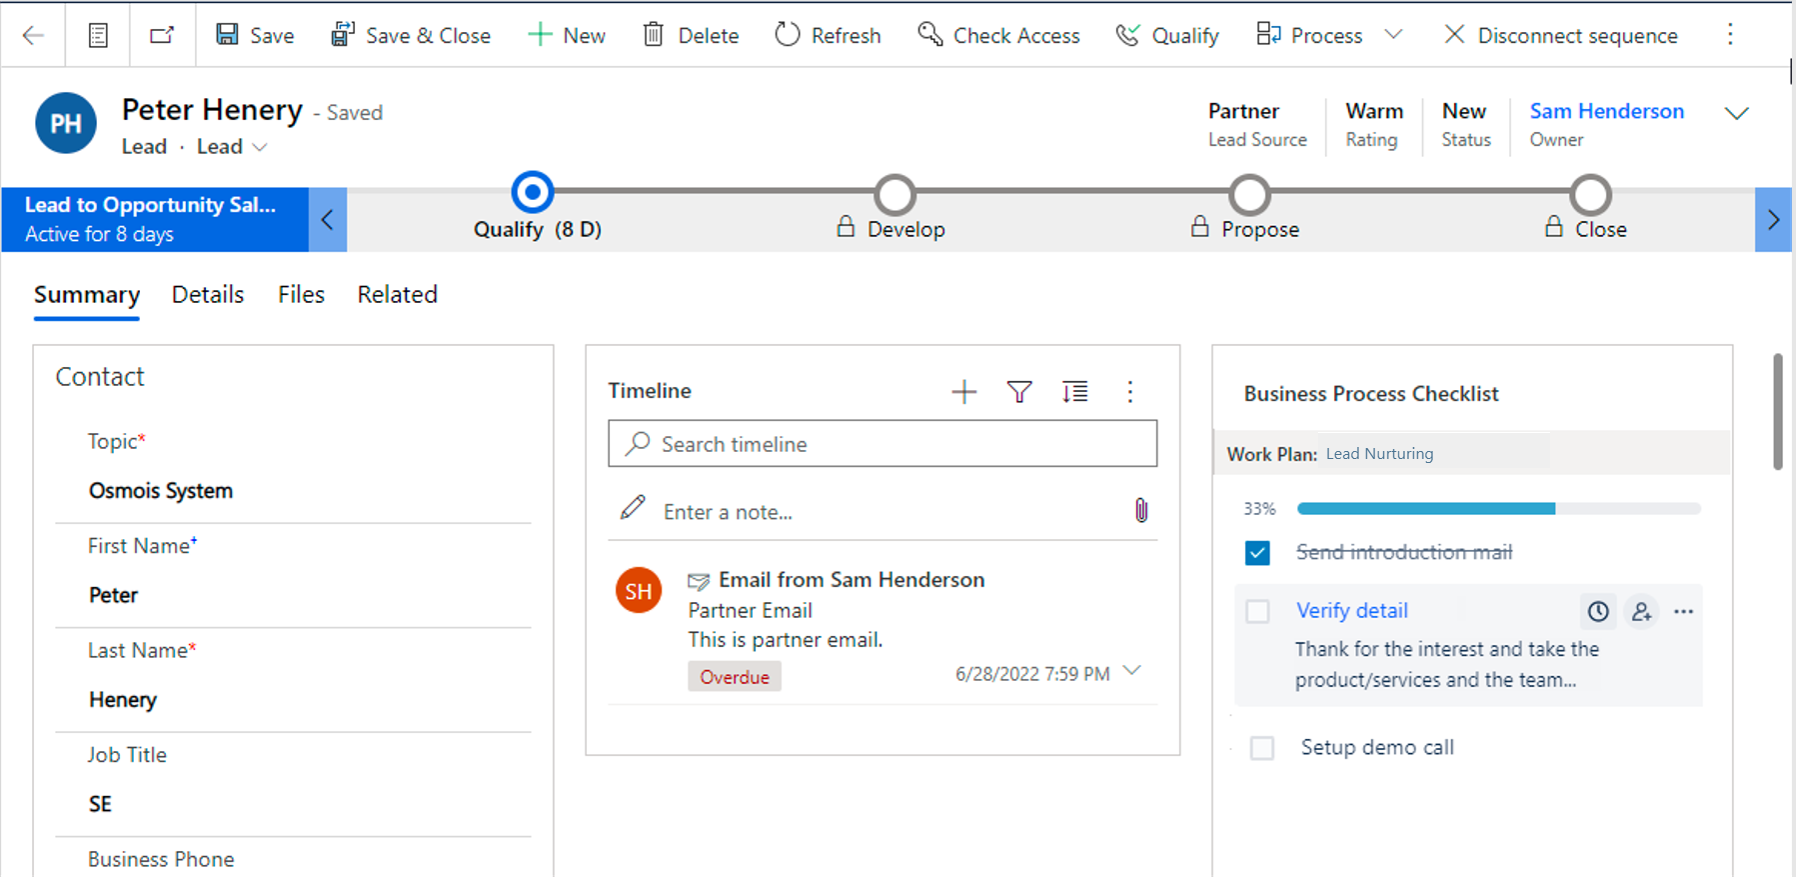Open Email from Sam Henderson entry
Viewport: 1796px width, 877px height.
click(852, 580)
